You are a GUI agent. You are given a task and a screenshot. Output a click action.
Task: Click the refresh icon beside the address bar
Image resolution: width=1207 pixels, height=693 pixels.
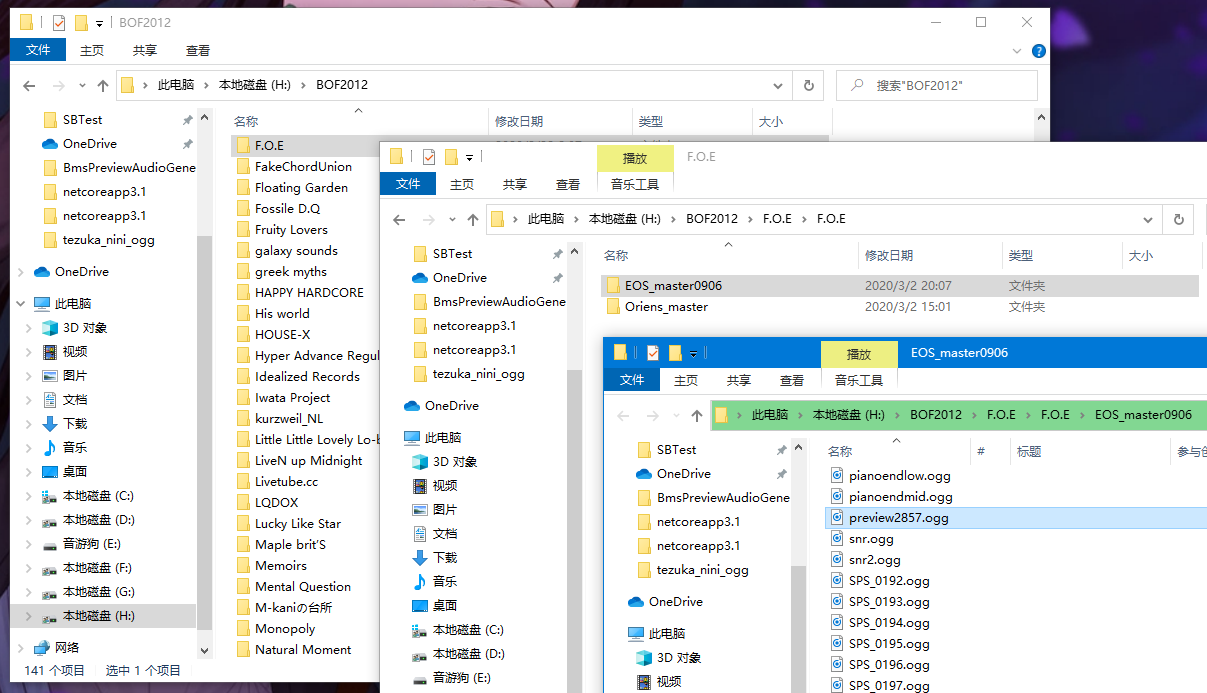point(808,86)
